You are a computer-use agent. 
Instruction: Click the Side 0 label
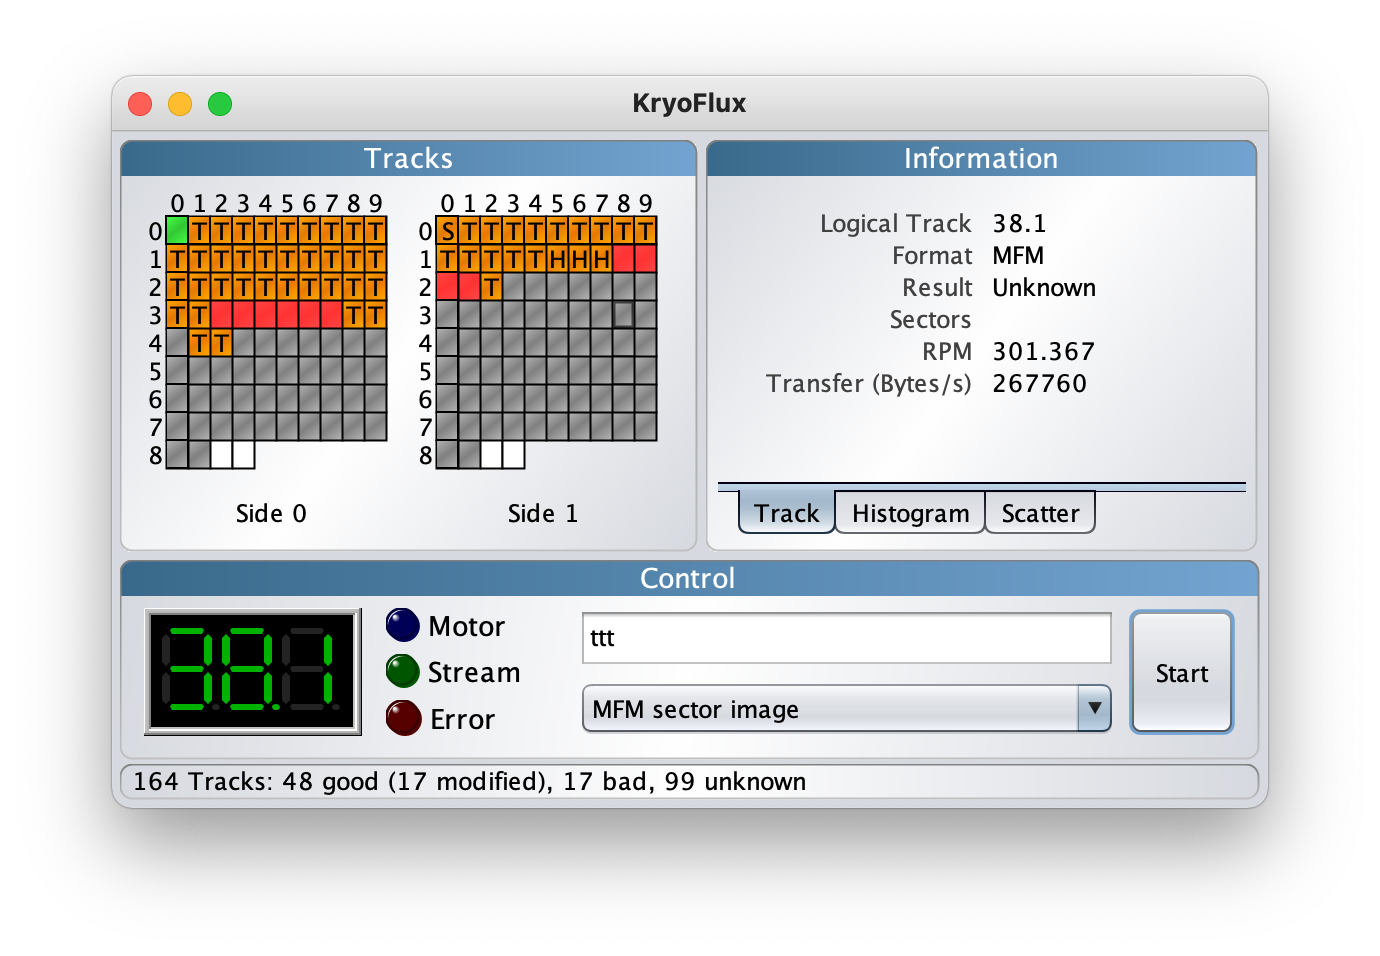271,513
